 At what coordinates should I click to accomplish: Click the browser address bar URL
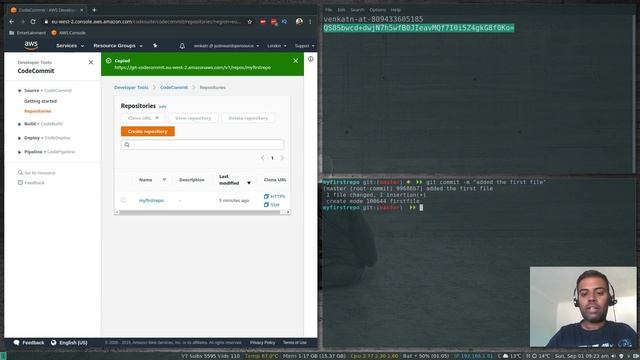point(146,22)
